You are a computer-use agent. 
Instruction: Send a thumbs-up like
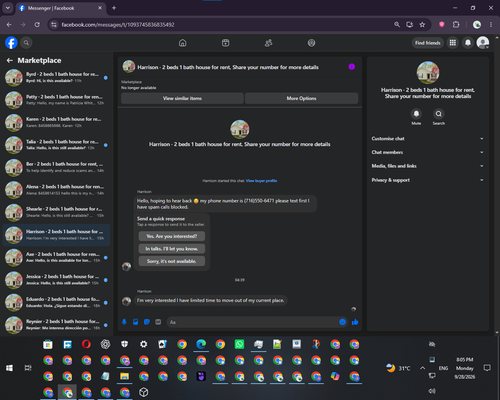coord(355,322)
